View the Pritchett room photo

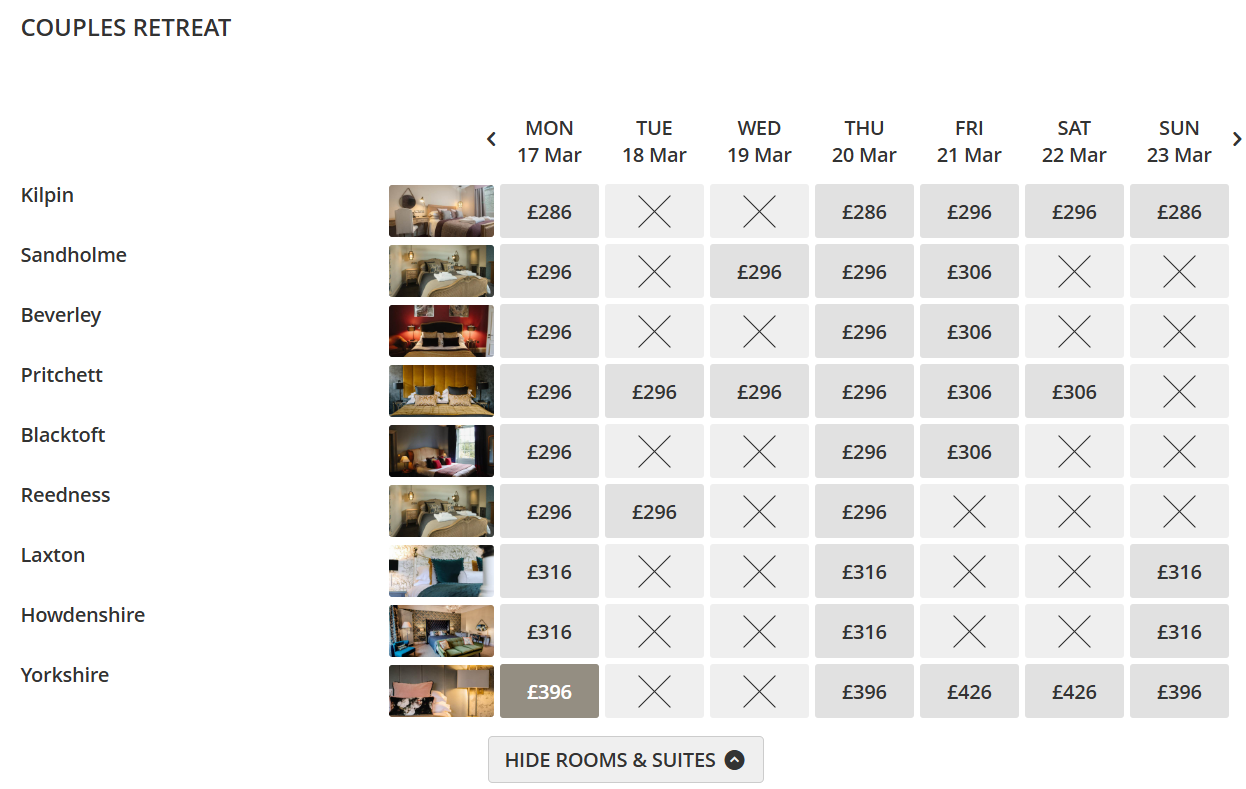coord(441,391)
